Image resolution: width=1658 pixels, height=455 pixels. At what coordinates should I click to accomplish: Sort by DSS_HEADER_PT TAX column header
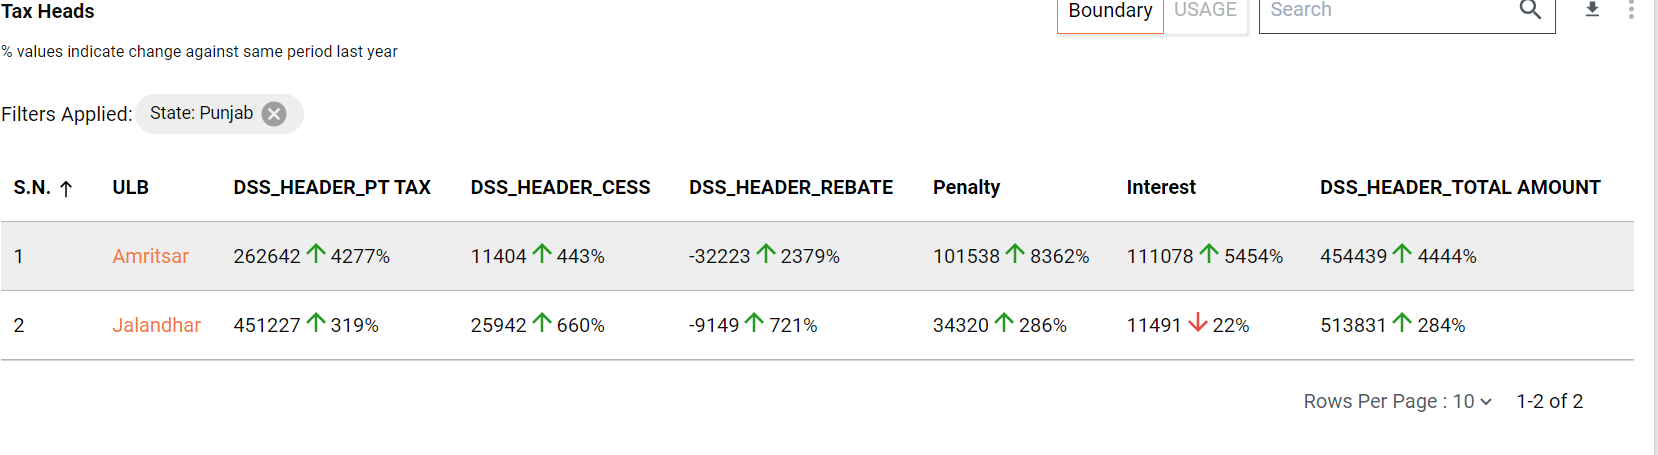(x=332, y=187)
